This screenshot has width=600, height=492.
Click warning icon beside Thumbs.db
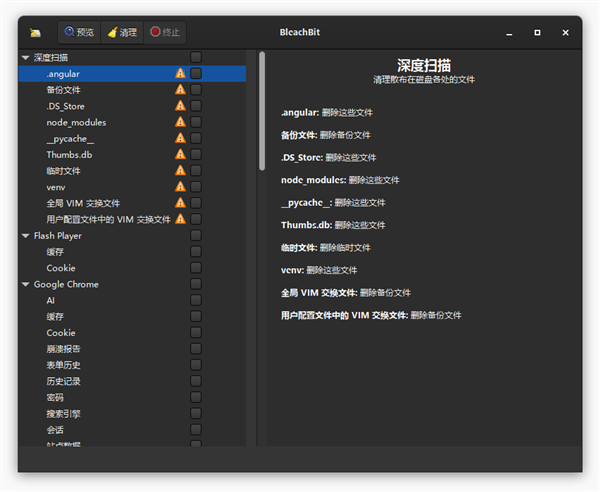click(x=180, y=155)
